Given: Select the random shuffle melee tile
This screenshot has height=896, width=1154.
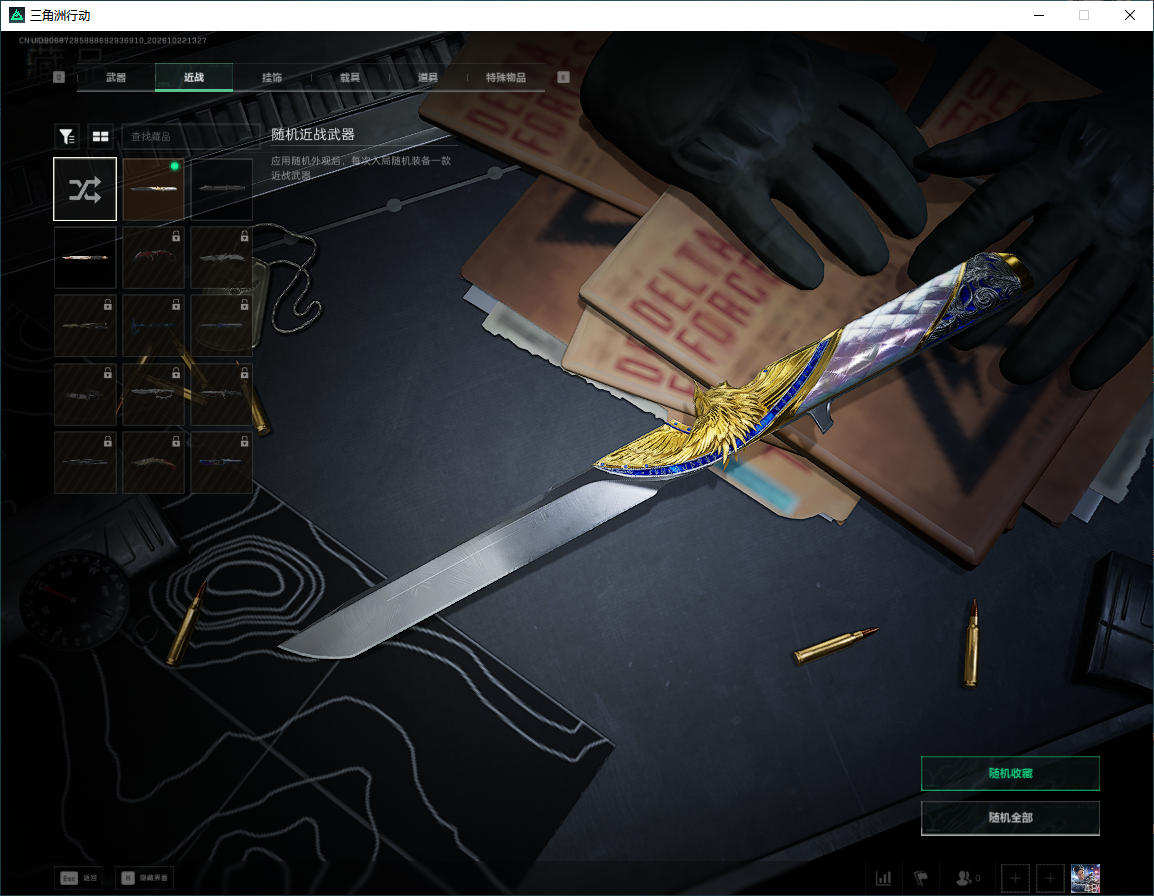Looking at the screenshot, I should (x=85, y=189).
